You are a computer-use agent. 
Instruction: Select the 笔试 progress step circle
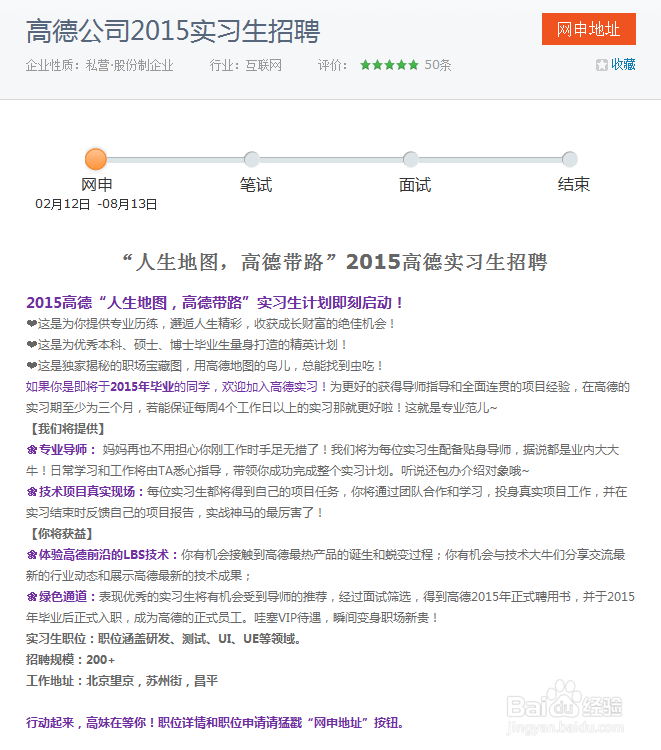(252, 159)
